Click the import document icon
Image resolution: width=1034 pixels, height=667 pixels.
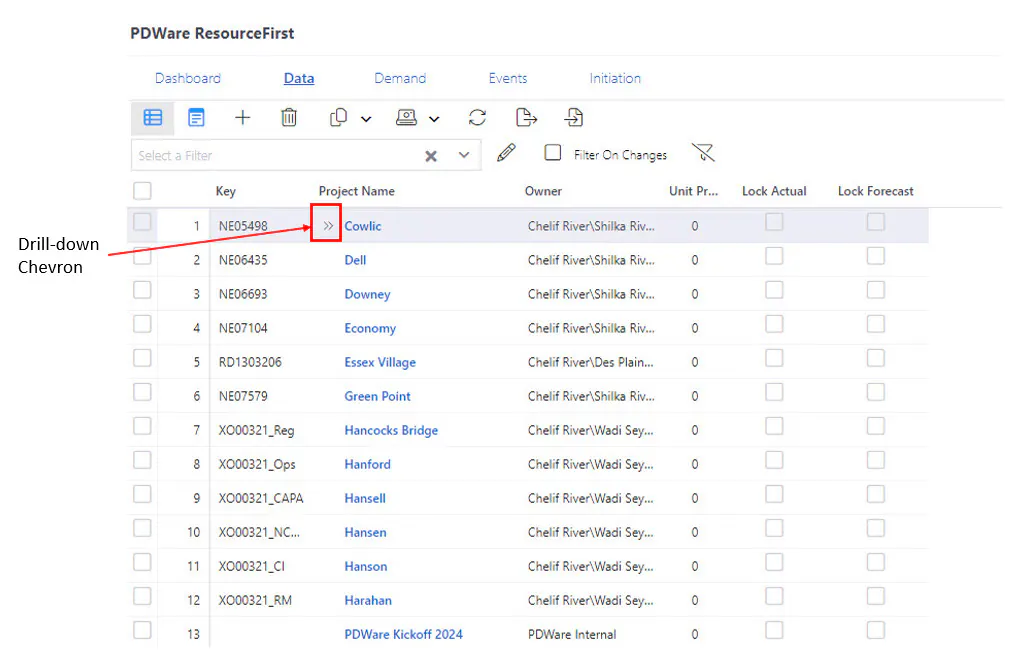(574, 117)
